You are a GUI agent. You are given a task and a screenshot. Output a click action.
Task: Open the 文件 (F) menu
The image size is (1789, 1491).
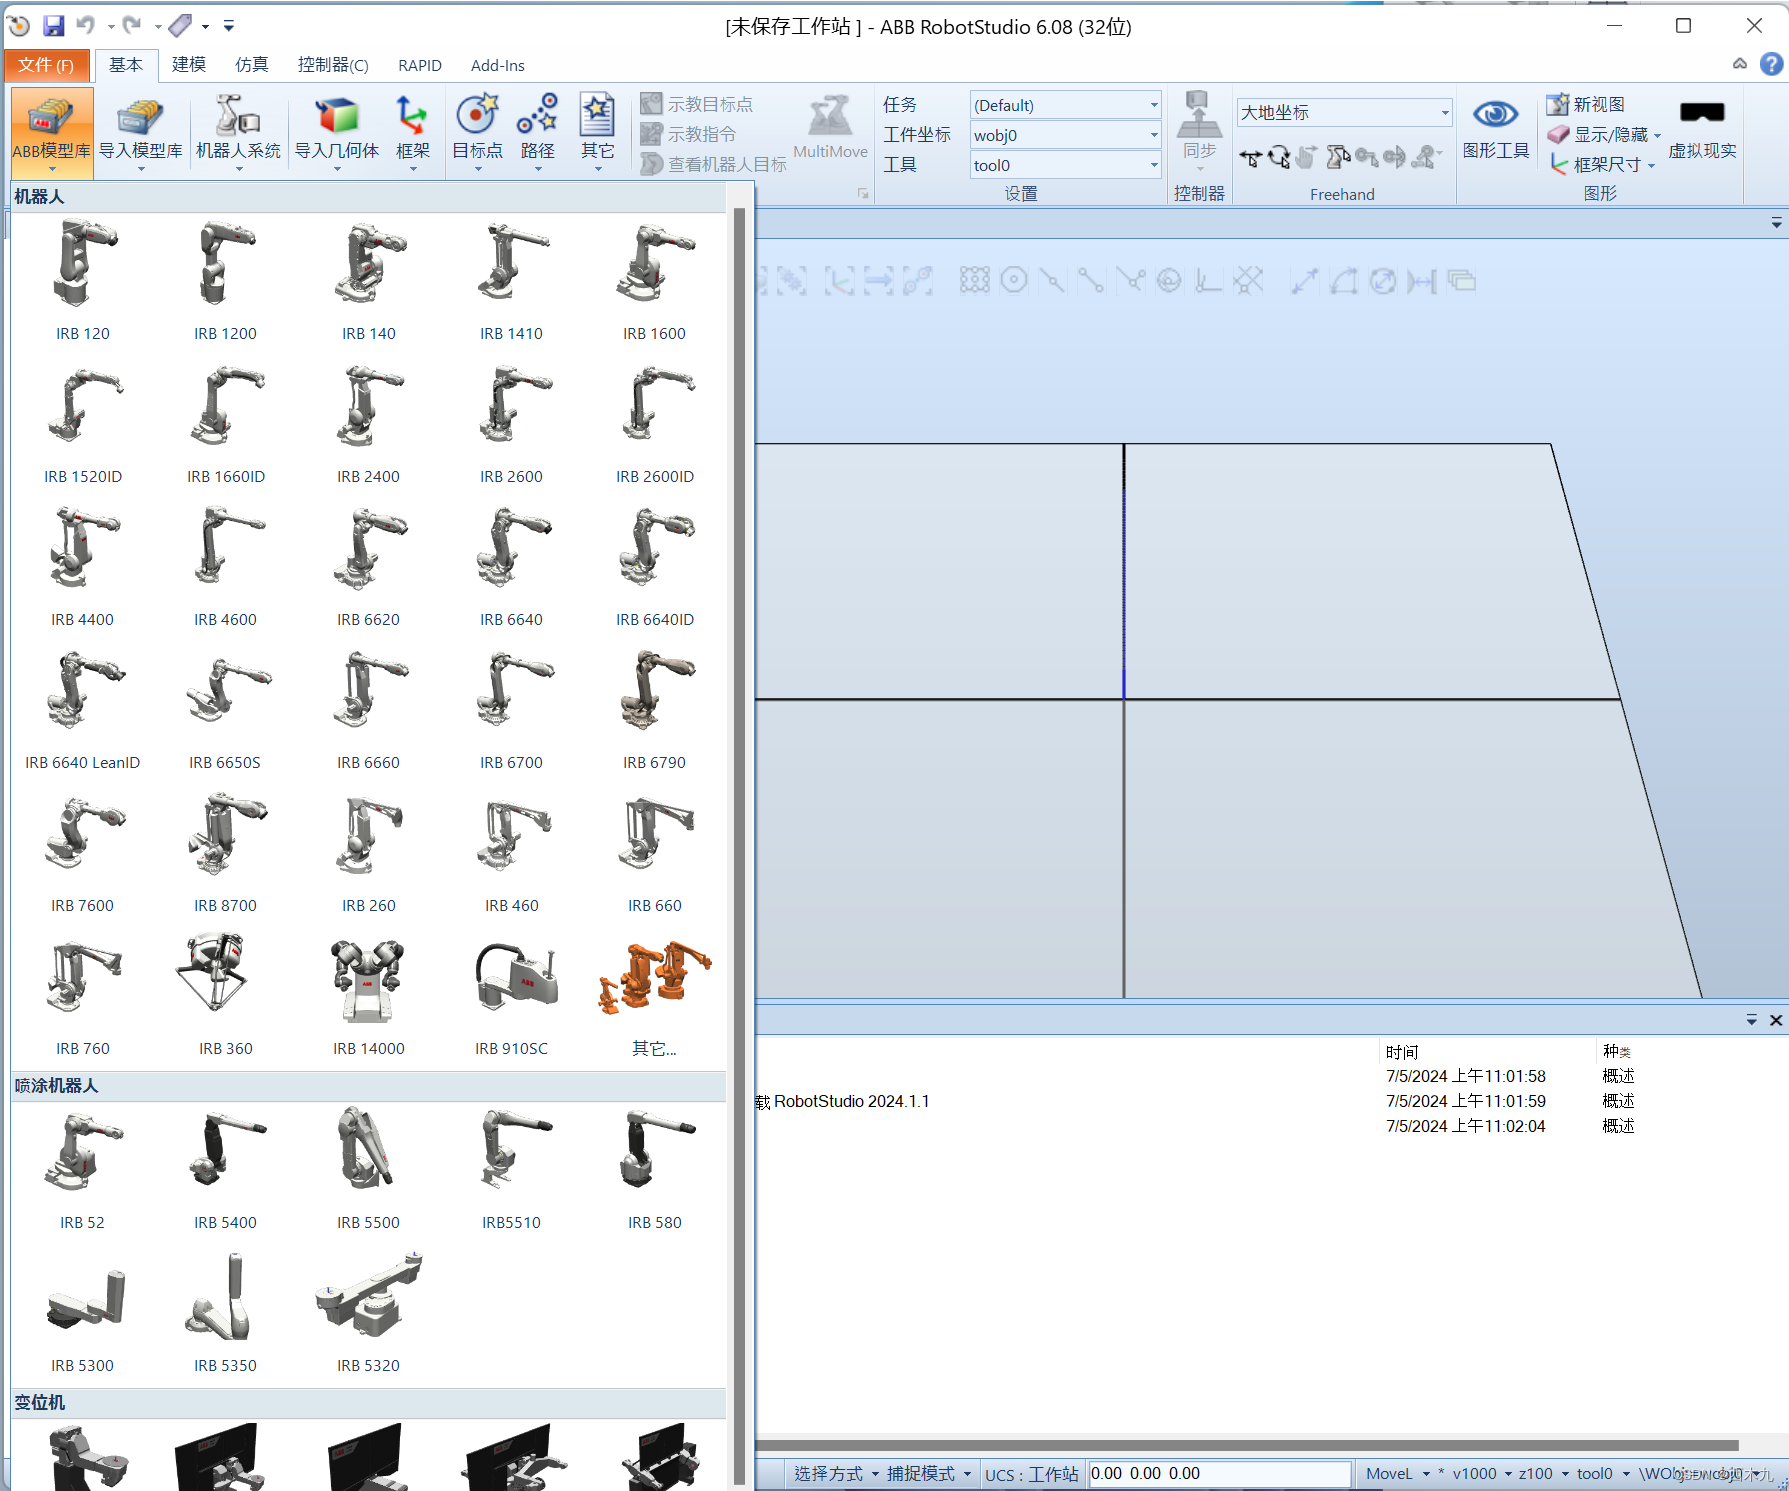point(46,65)
